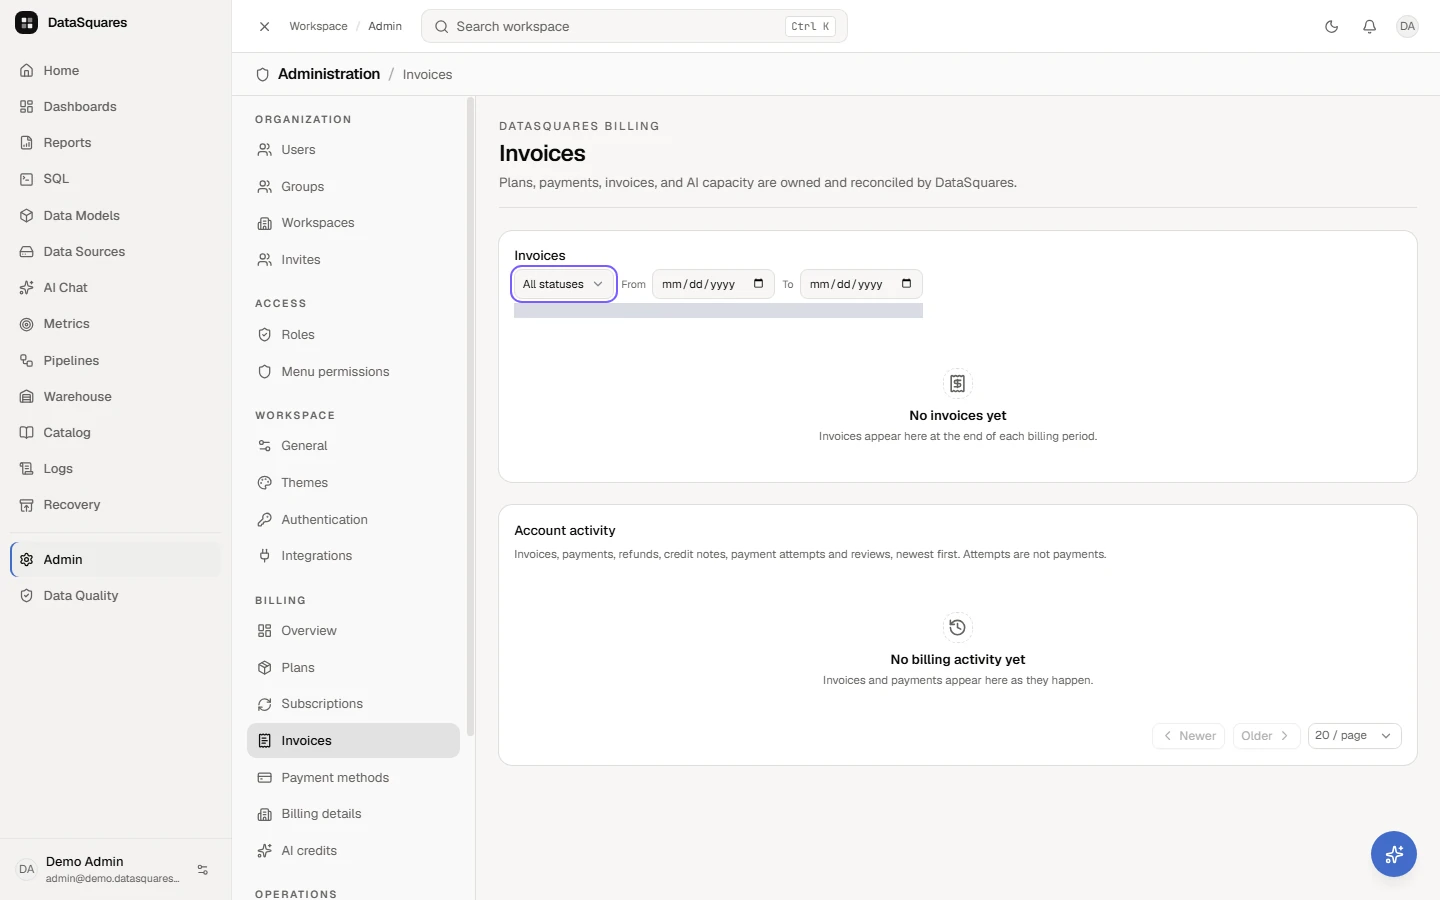1440x900 pixels.
Task: Toggle dark mode with the moon icon
Action: coord(1331,27)
